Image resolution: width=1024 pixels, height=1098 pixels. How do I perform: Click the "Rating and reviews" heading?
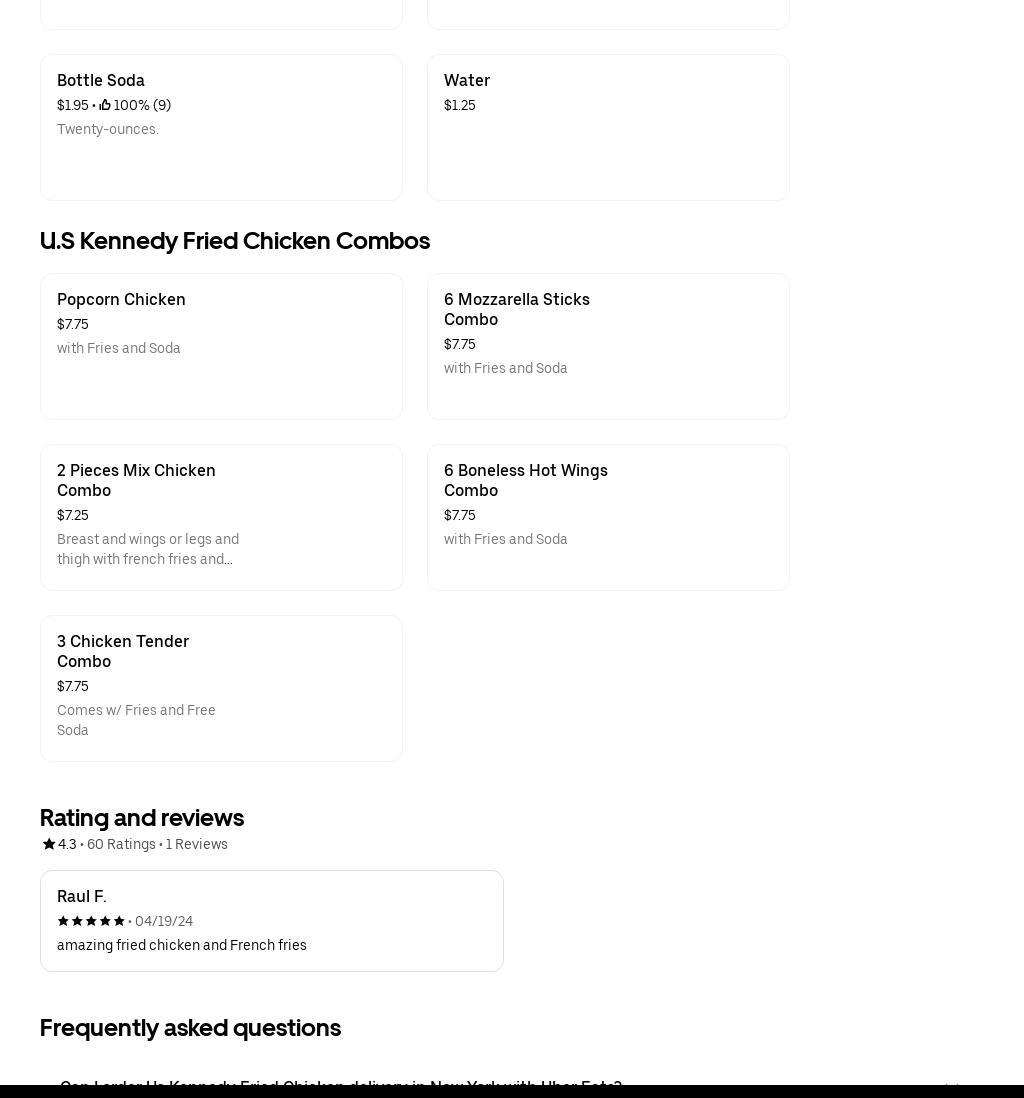(x=142, y=818)
